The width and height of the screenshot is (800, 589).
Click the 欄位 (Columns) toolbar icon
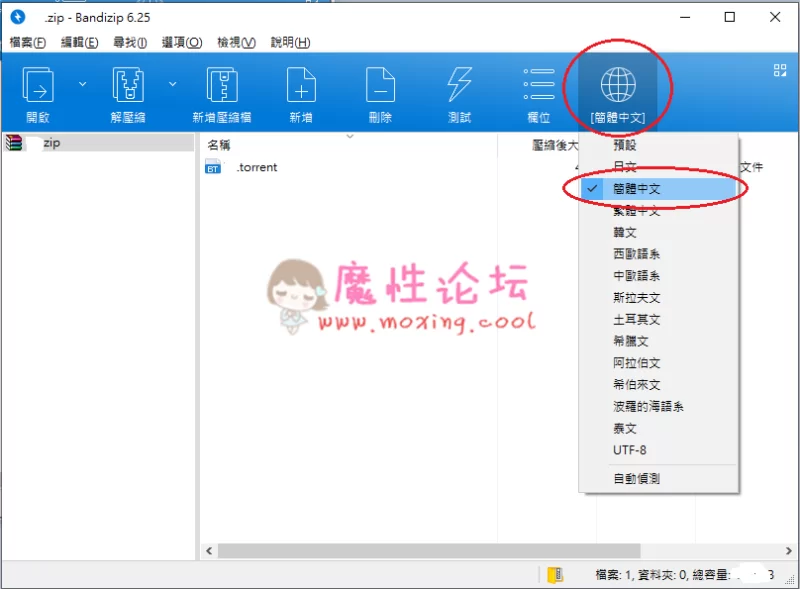(x=538, y=86)
